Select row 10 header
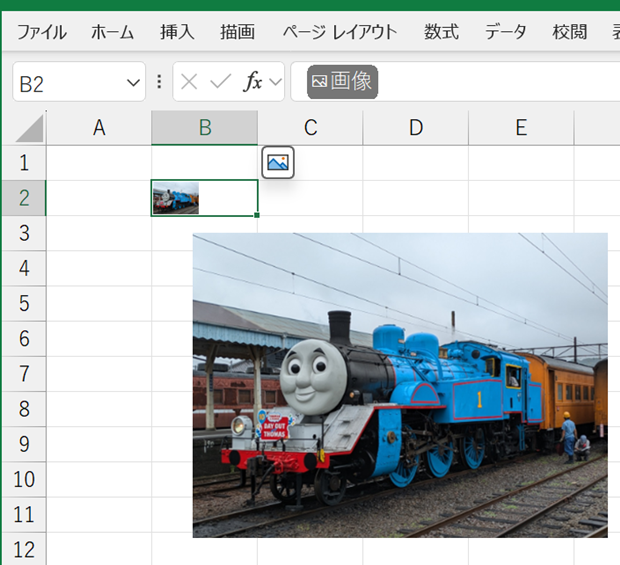This screenshot has height=565, width=620. coord(24,480)
